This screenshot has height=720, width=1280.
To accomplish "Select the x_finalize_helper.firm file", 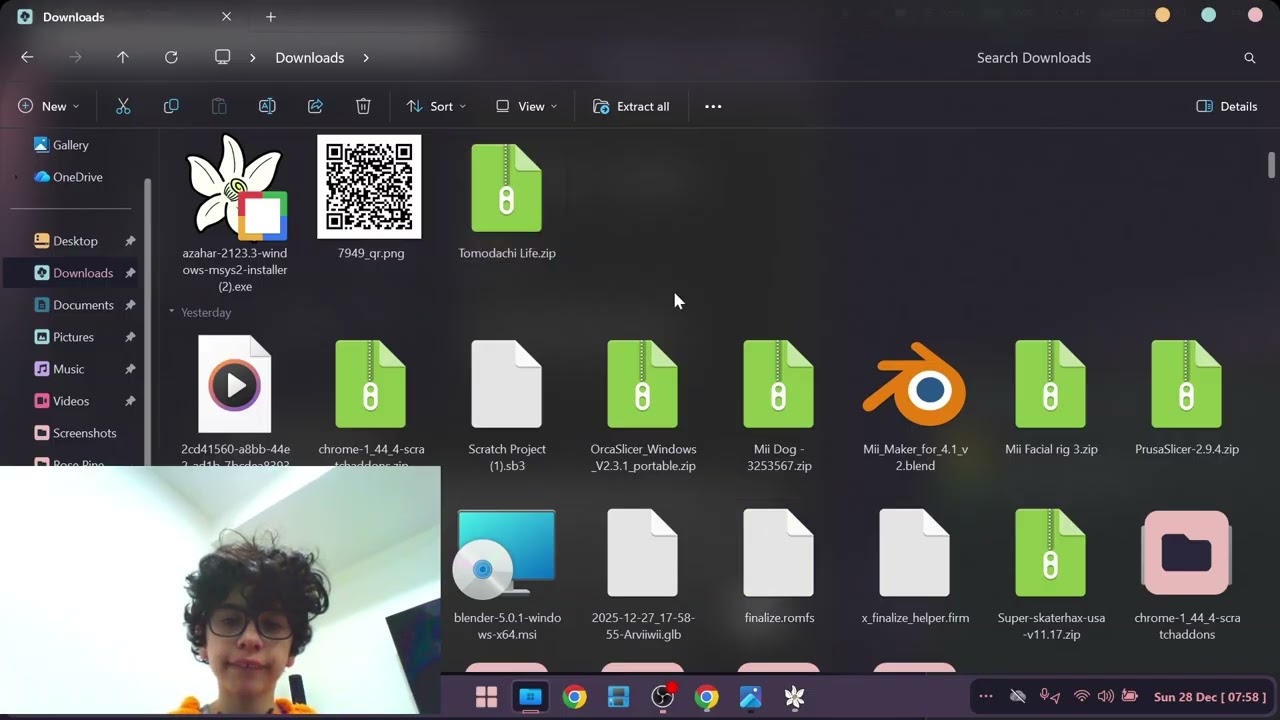I will pos(915,567).
